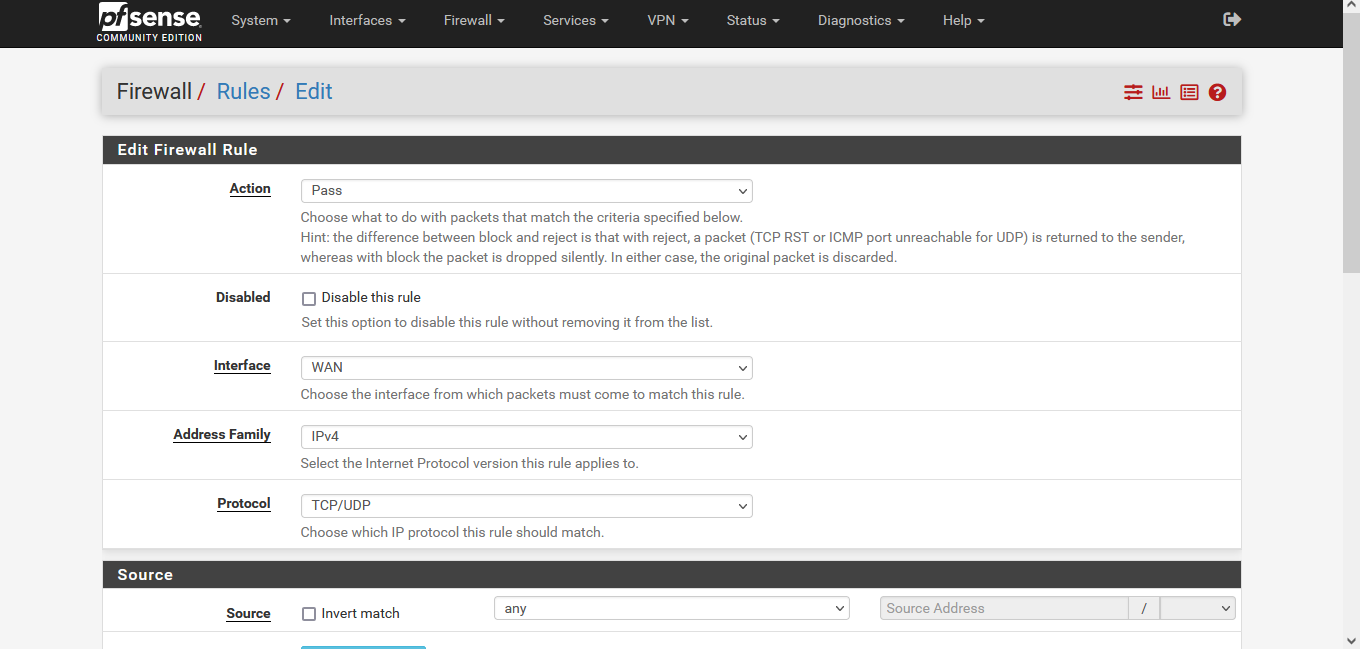Open the VPN menu
Image resolution: width=1360 pixels, height=649 pixels.
[x=668, y=20]
